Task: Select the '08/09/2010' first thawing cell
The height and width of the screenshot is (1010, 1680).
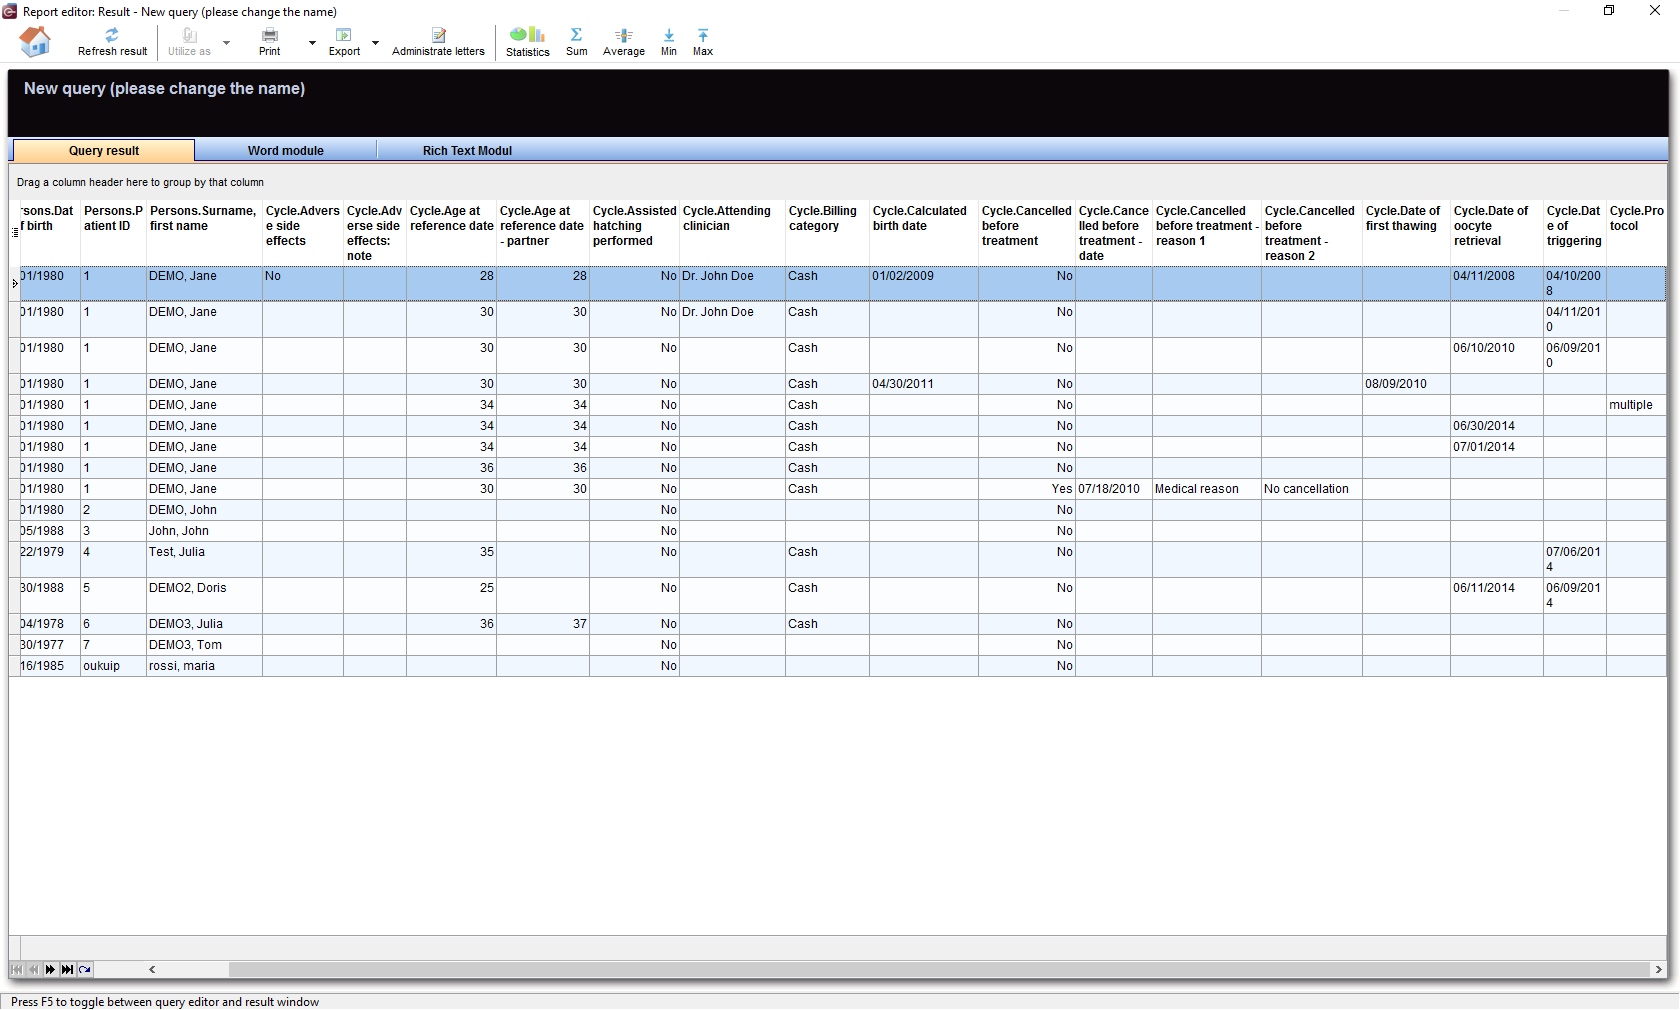Action: 1406,384
